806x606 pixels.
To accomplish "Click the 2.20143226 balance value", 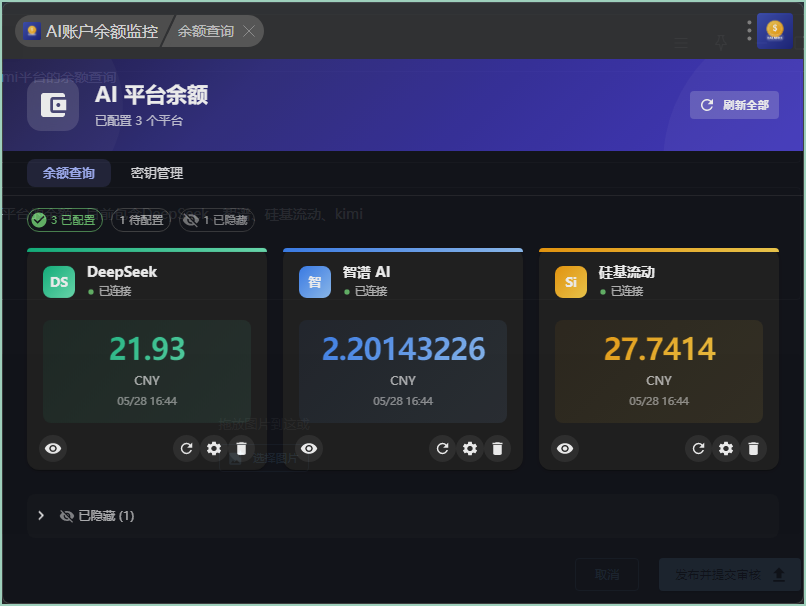I will tap(403, 349).
